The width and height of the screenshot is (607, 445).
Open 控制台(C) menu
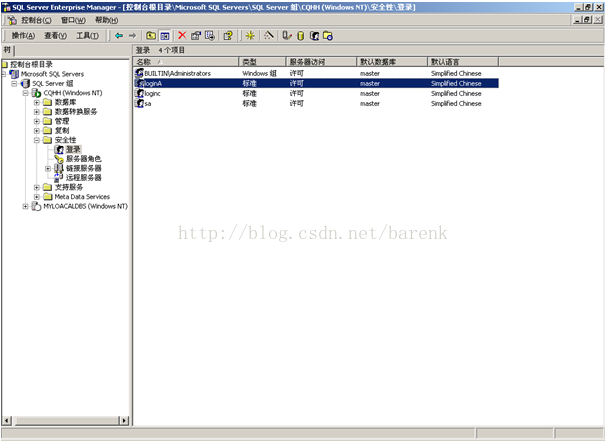(x=36, y=20)
